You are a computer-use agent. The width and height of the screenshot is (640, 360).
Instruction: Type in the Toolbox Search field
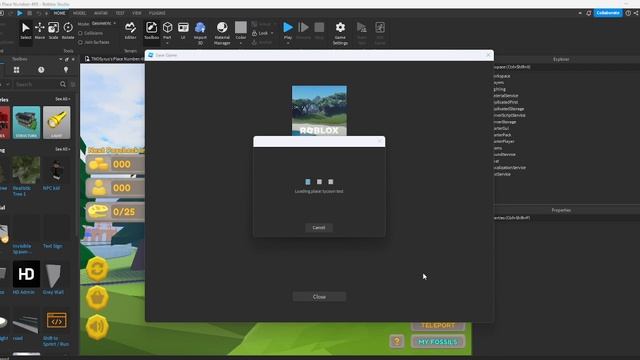point(36,84)
